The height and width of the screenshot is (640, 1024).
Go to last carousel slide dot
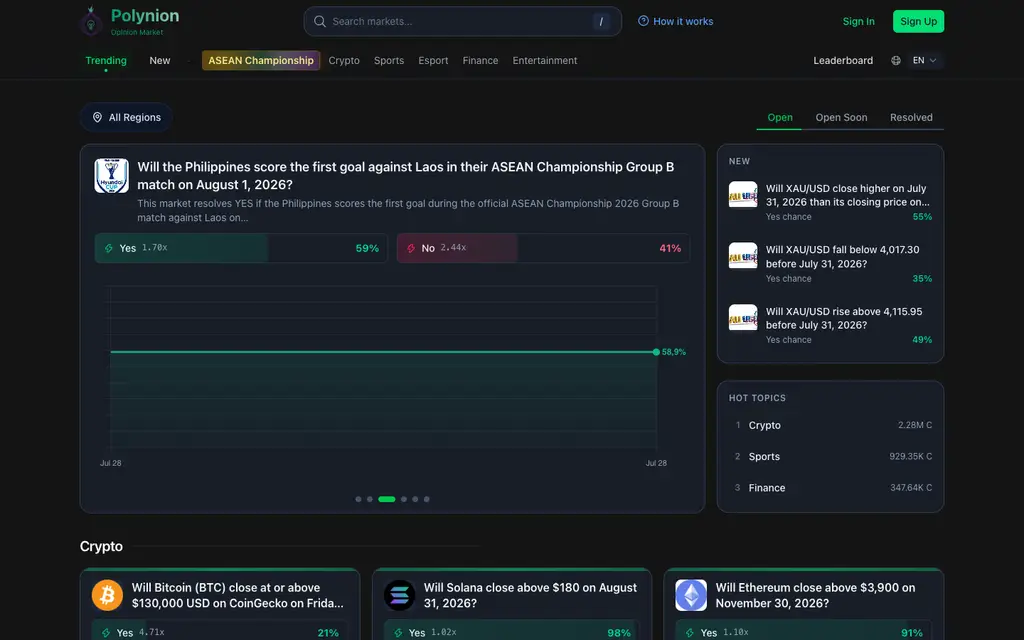(x=426, y=499)
